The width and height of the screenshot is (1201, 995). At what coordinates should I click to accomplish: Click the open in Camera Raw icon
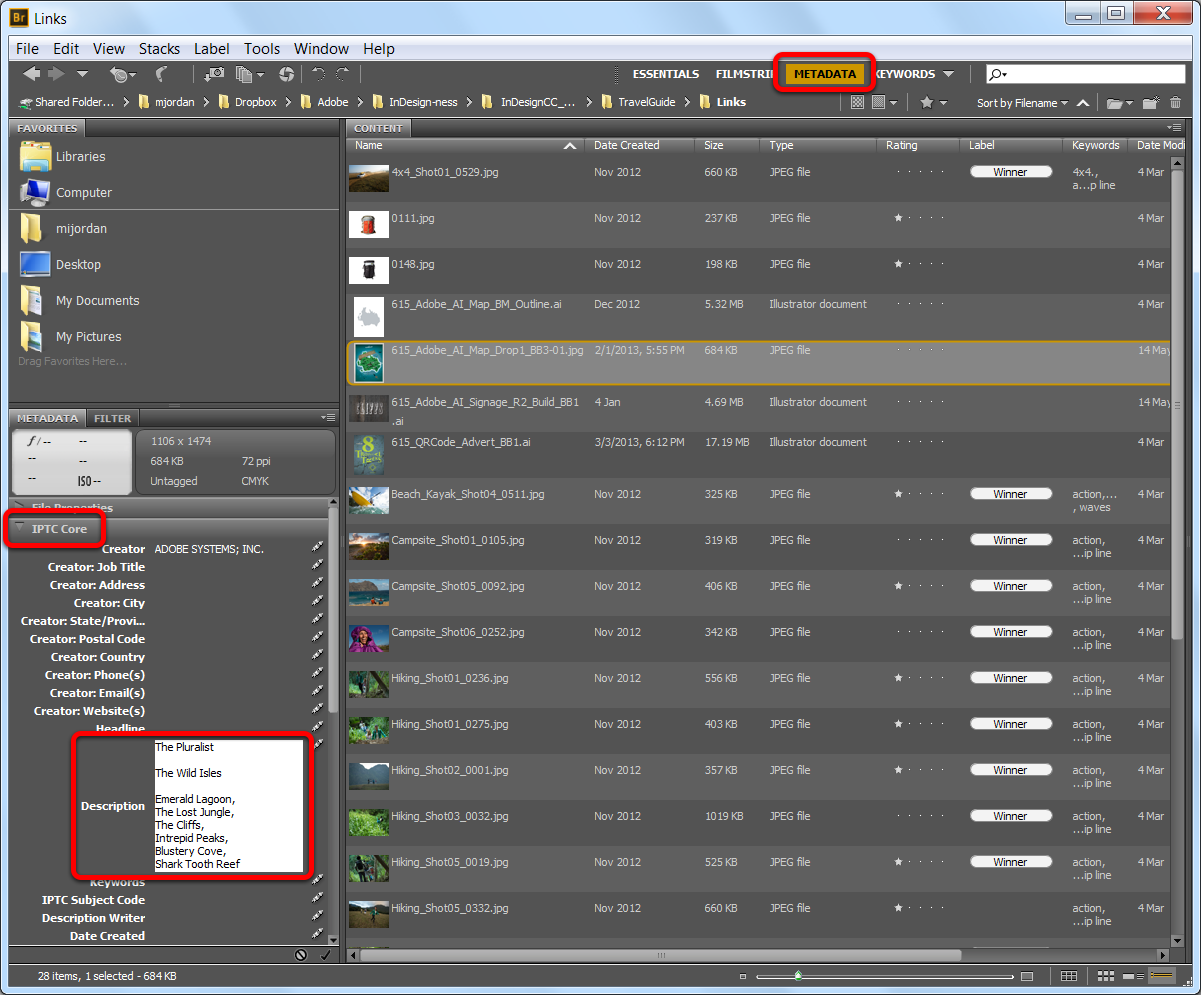coord(287,74)
